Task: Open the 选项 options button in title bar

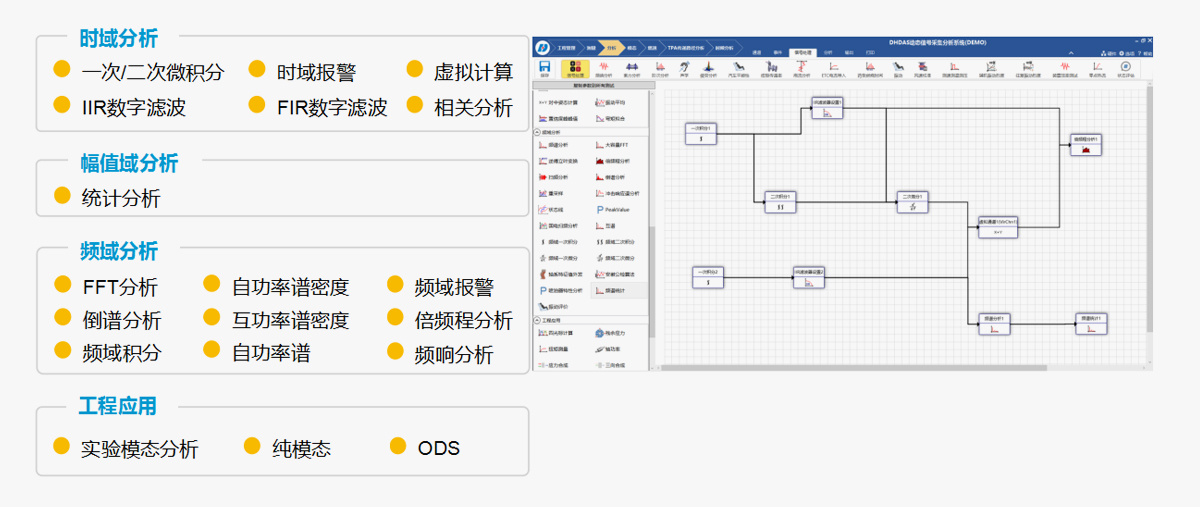Action: click(1127, 53)
